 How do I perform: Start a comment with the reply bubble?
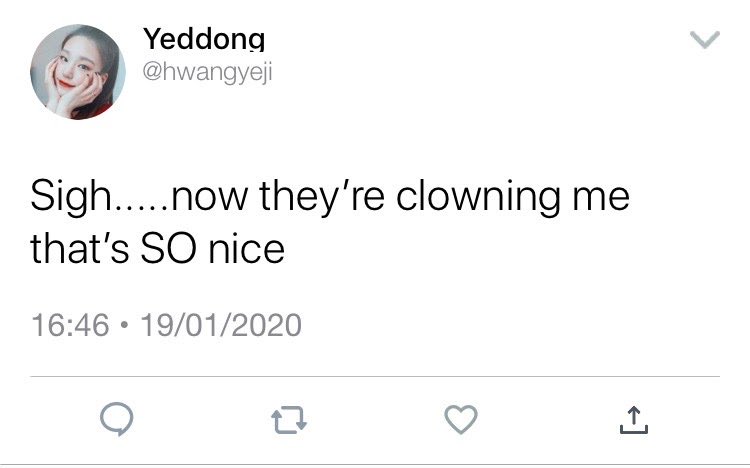[x=117, y=419]
